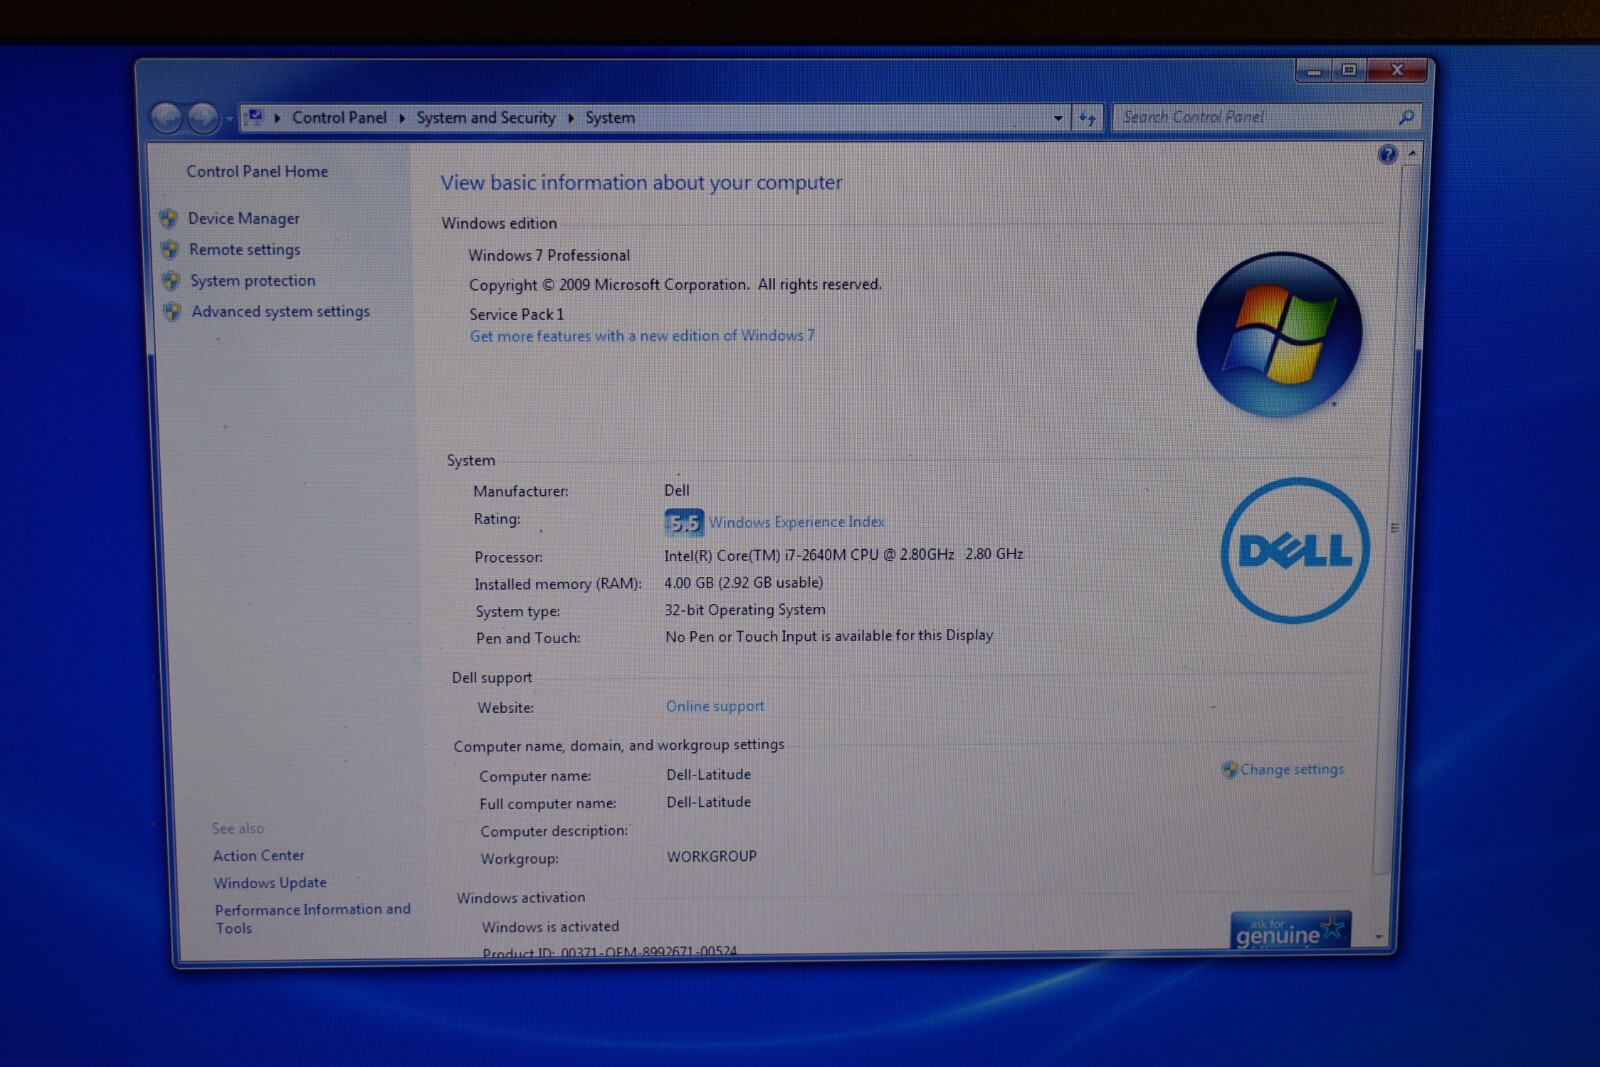Screen dimensions: 1600x1067
Task: Expand the arrow after Control Panel breadcrumb
Action: (x=402, y=118)
